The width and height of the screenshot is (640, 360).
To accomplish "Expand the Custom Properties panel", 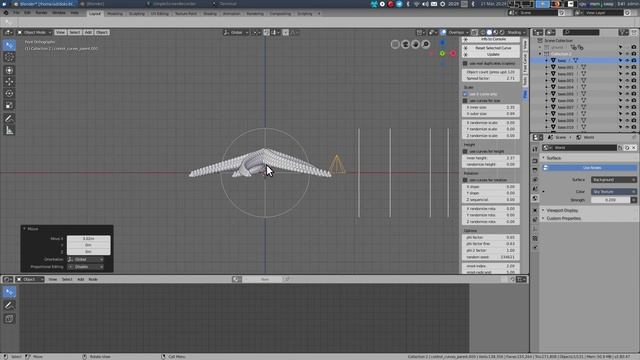I will pyautogui.click(x=563, y=218).
